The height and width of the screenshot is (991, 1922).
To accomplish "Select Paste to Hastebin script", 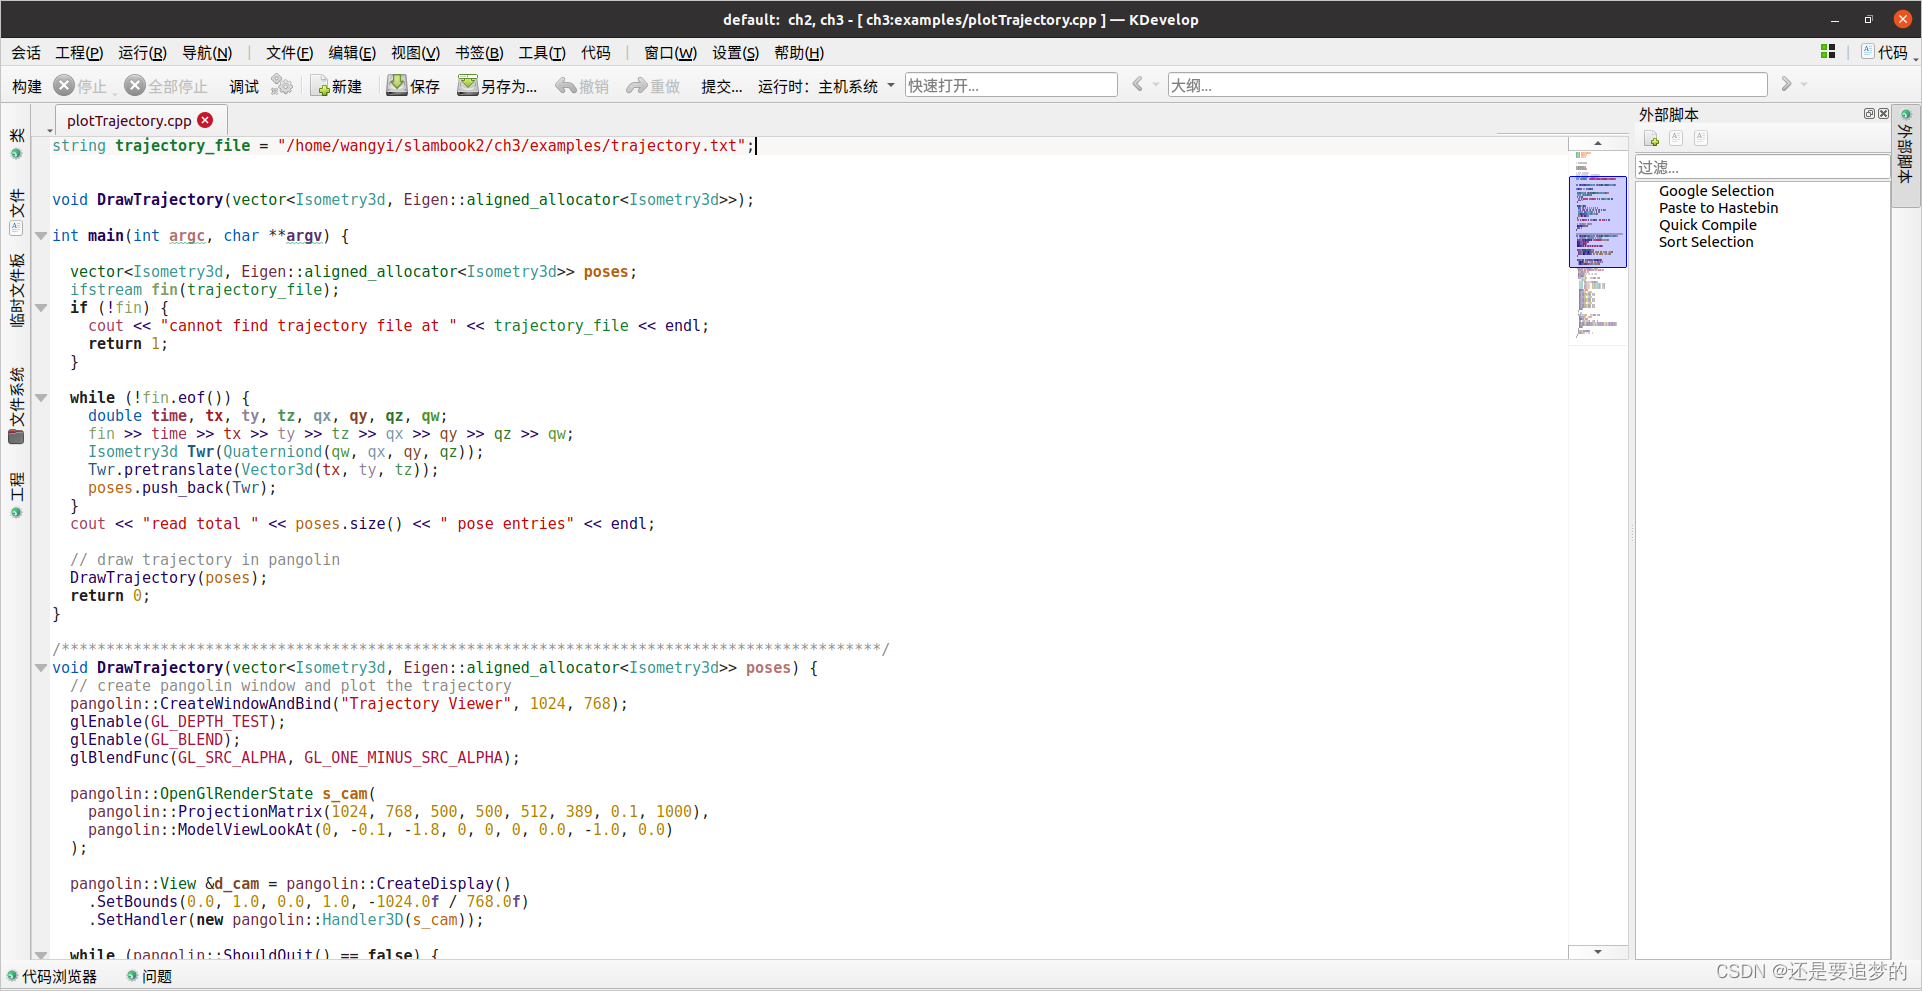I will pos(1718,208).
